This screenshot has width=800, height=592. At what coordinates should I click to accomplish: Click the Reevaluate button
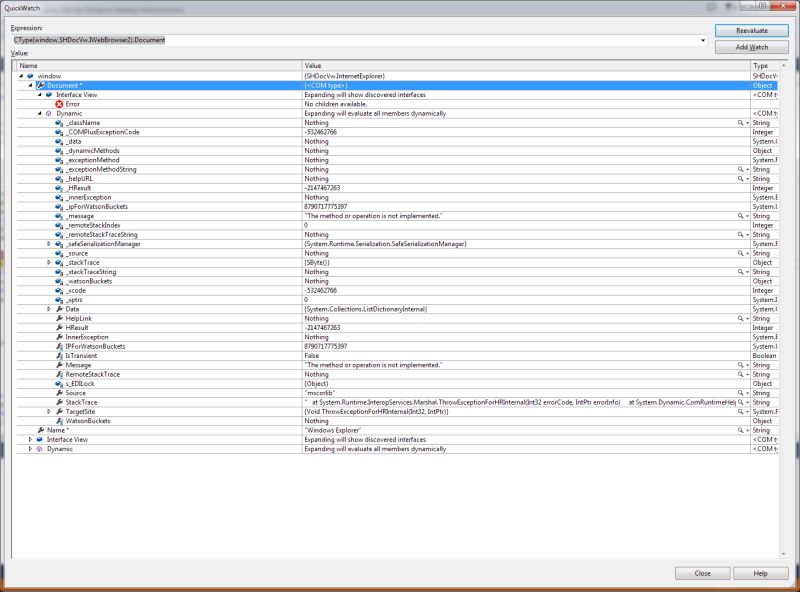point(752,31)
